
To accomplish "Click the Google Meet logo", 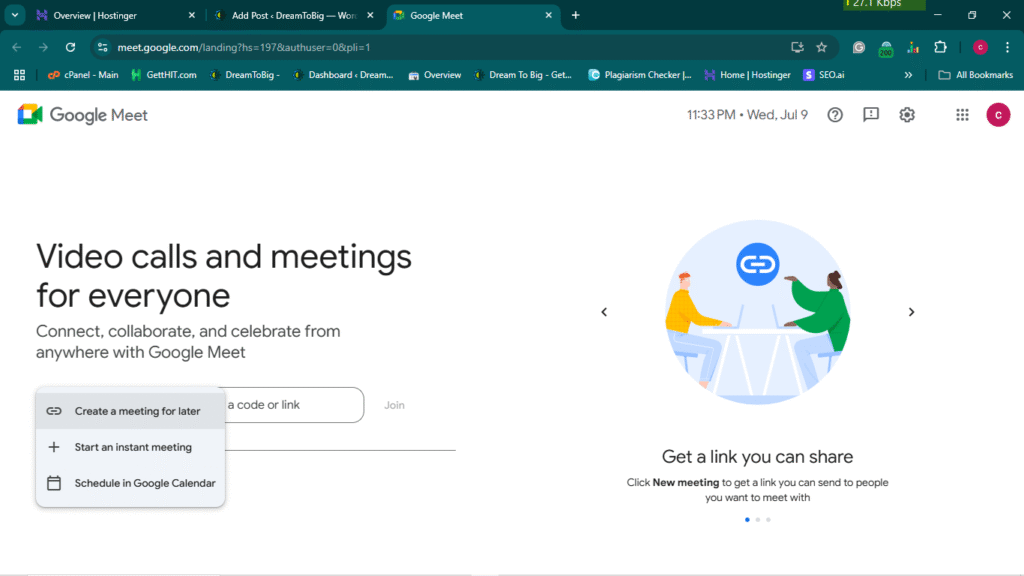I will [83, 115].
